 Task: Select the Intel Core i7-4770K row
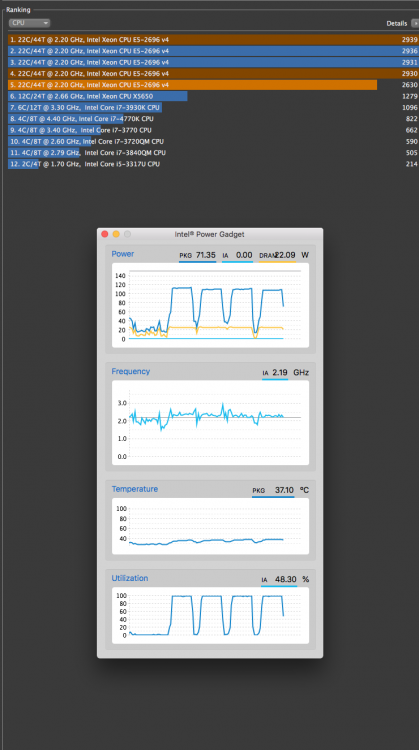pyautogui.click(x=213, y=119)
